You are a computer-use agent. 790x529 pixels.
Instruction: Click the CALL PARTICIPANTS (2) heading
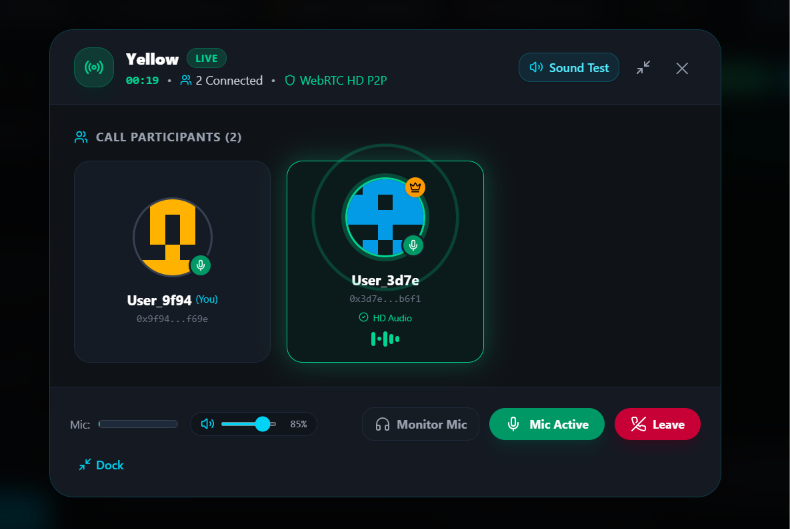point(169,137)
